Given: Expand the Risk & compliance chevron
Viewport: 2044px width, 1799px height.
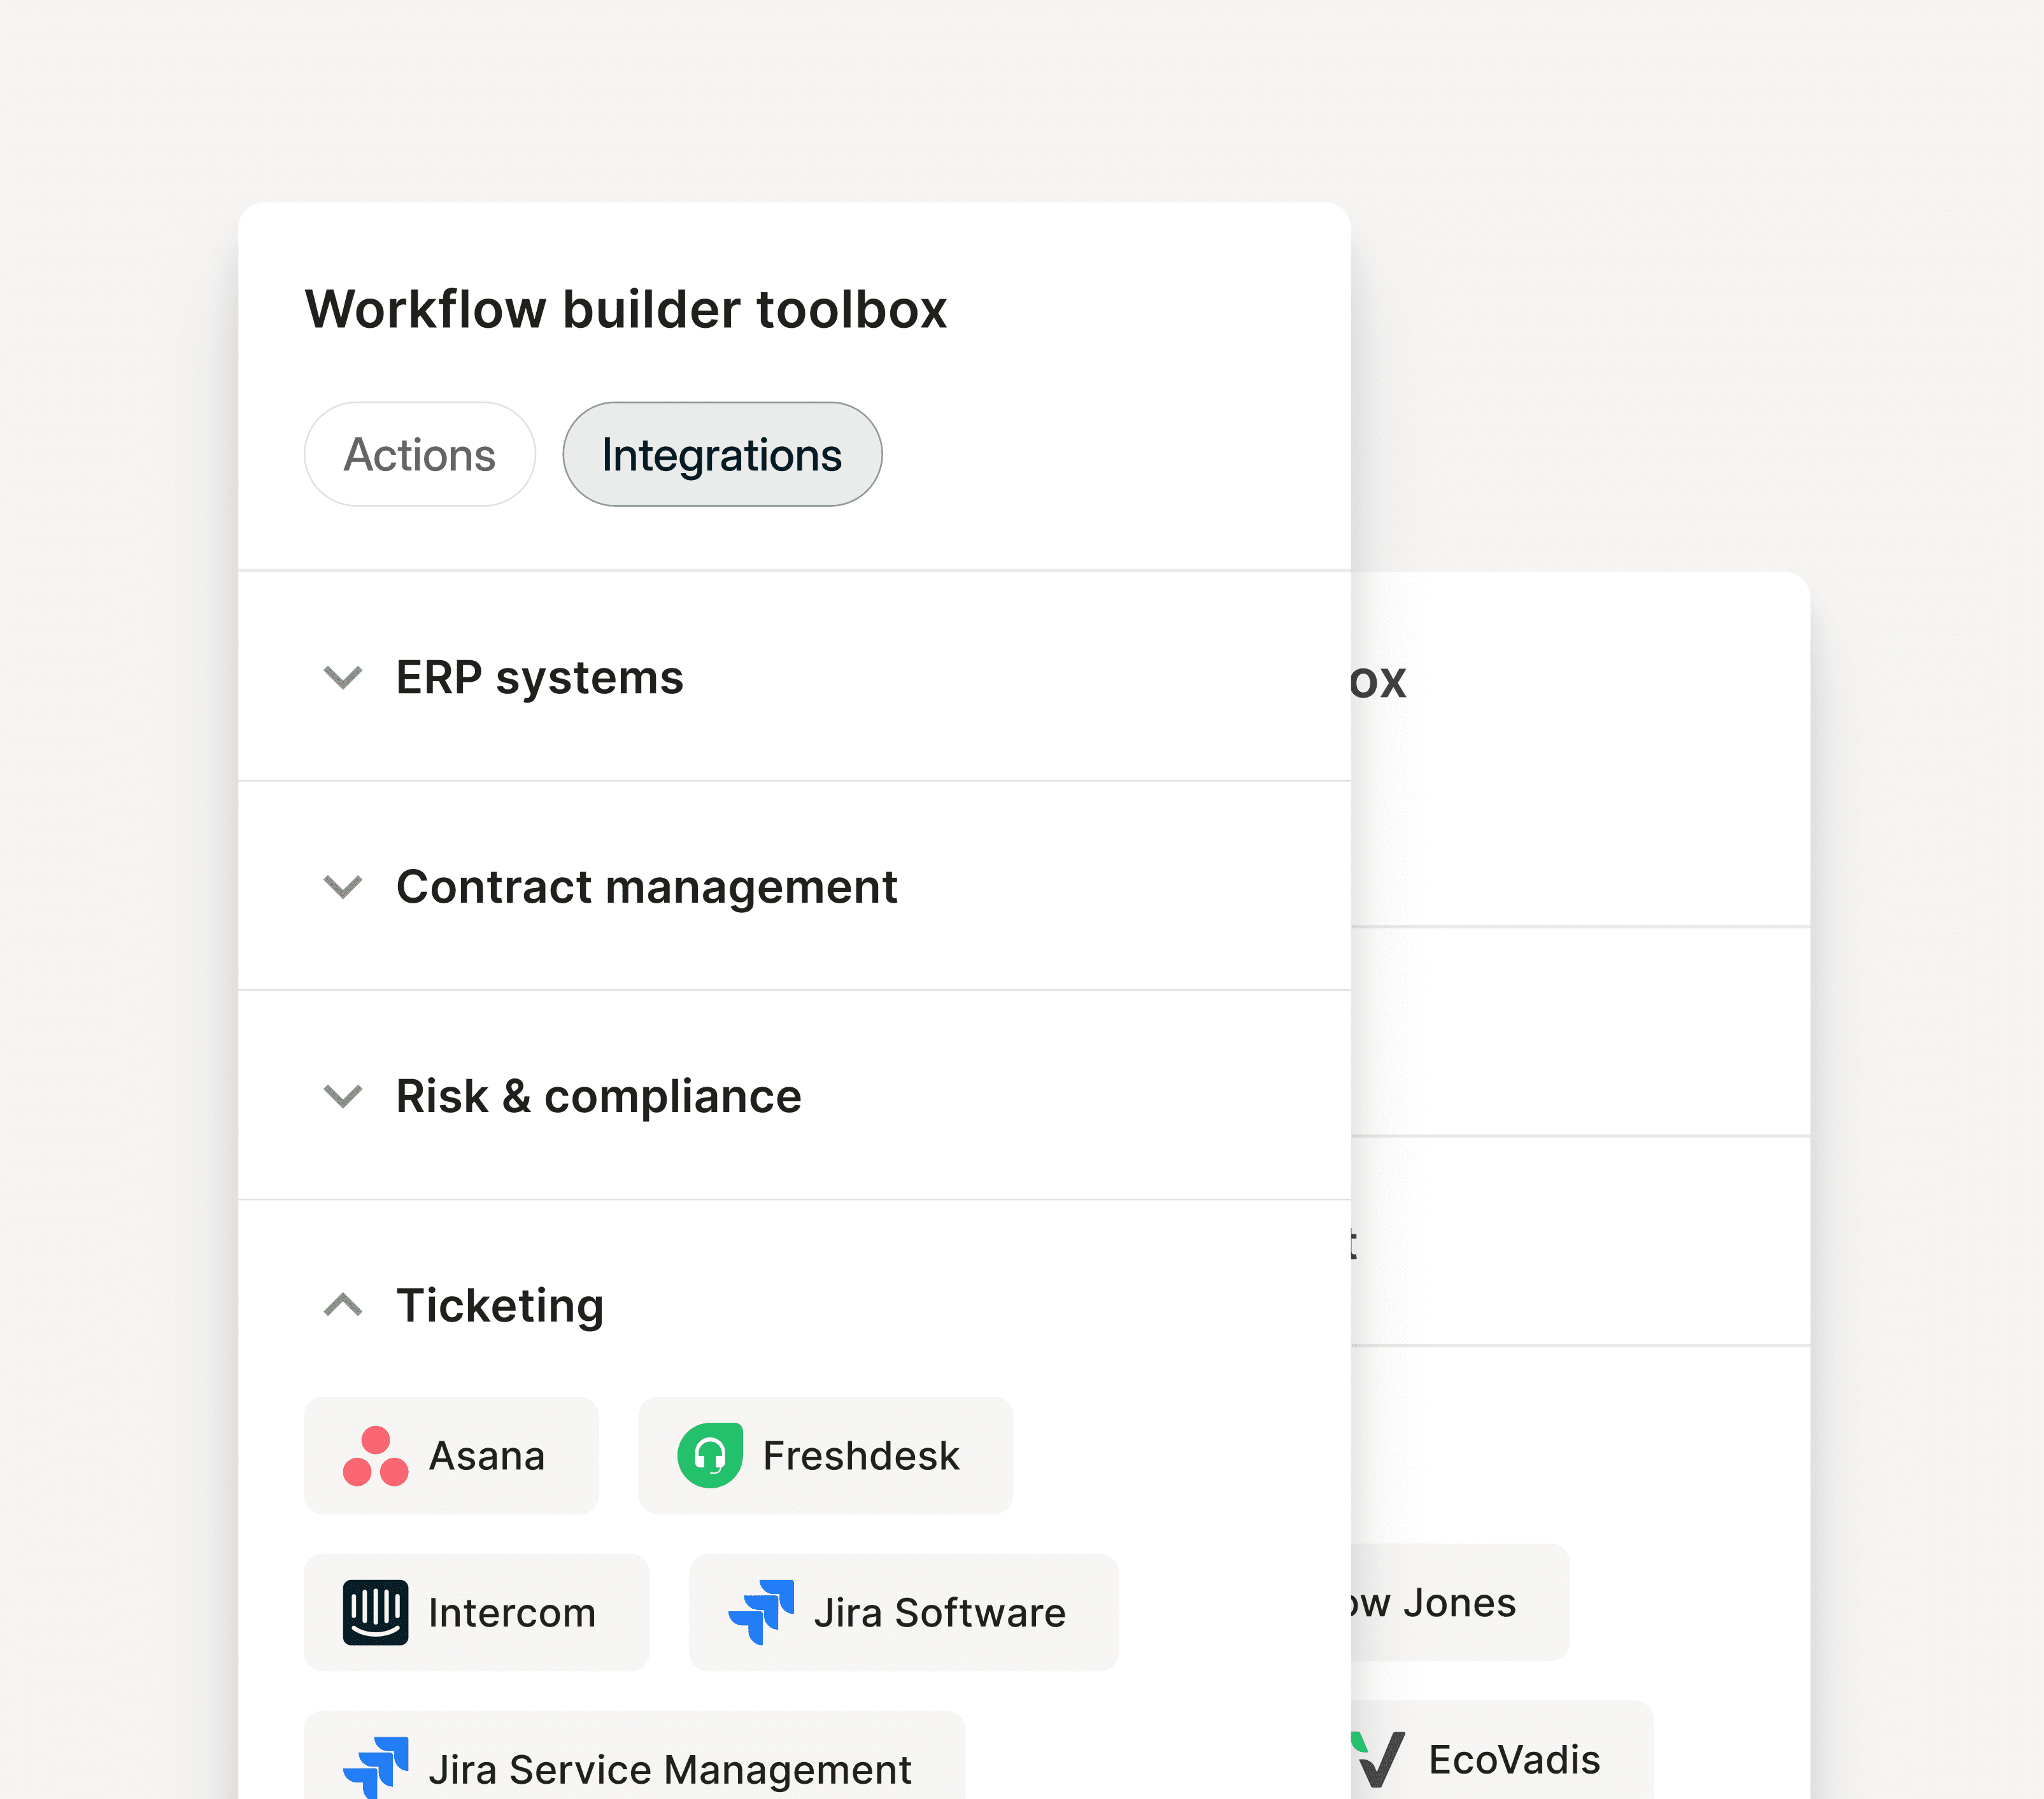Looking at the screenshot, I should click(343, 1096).
